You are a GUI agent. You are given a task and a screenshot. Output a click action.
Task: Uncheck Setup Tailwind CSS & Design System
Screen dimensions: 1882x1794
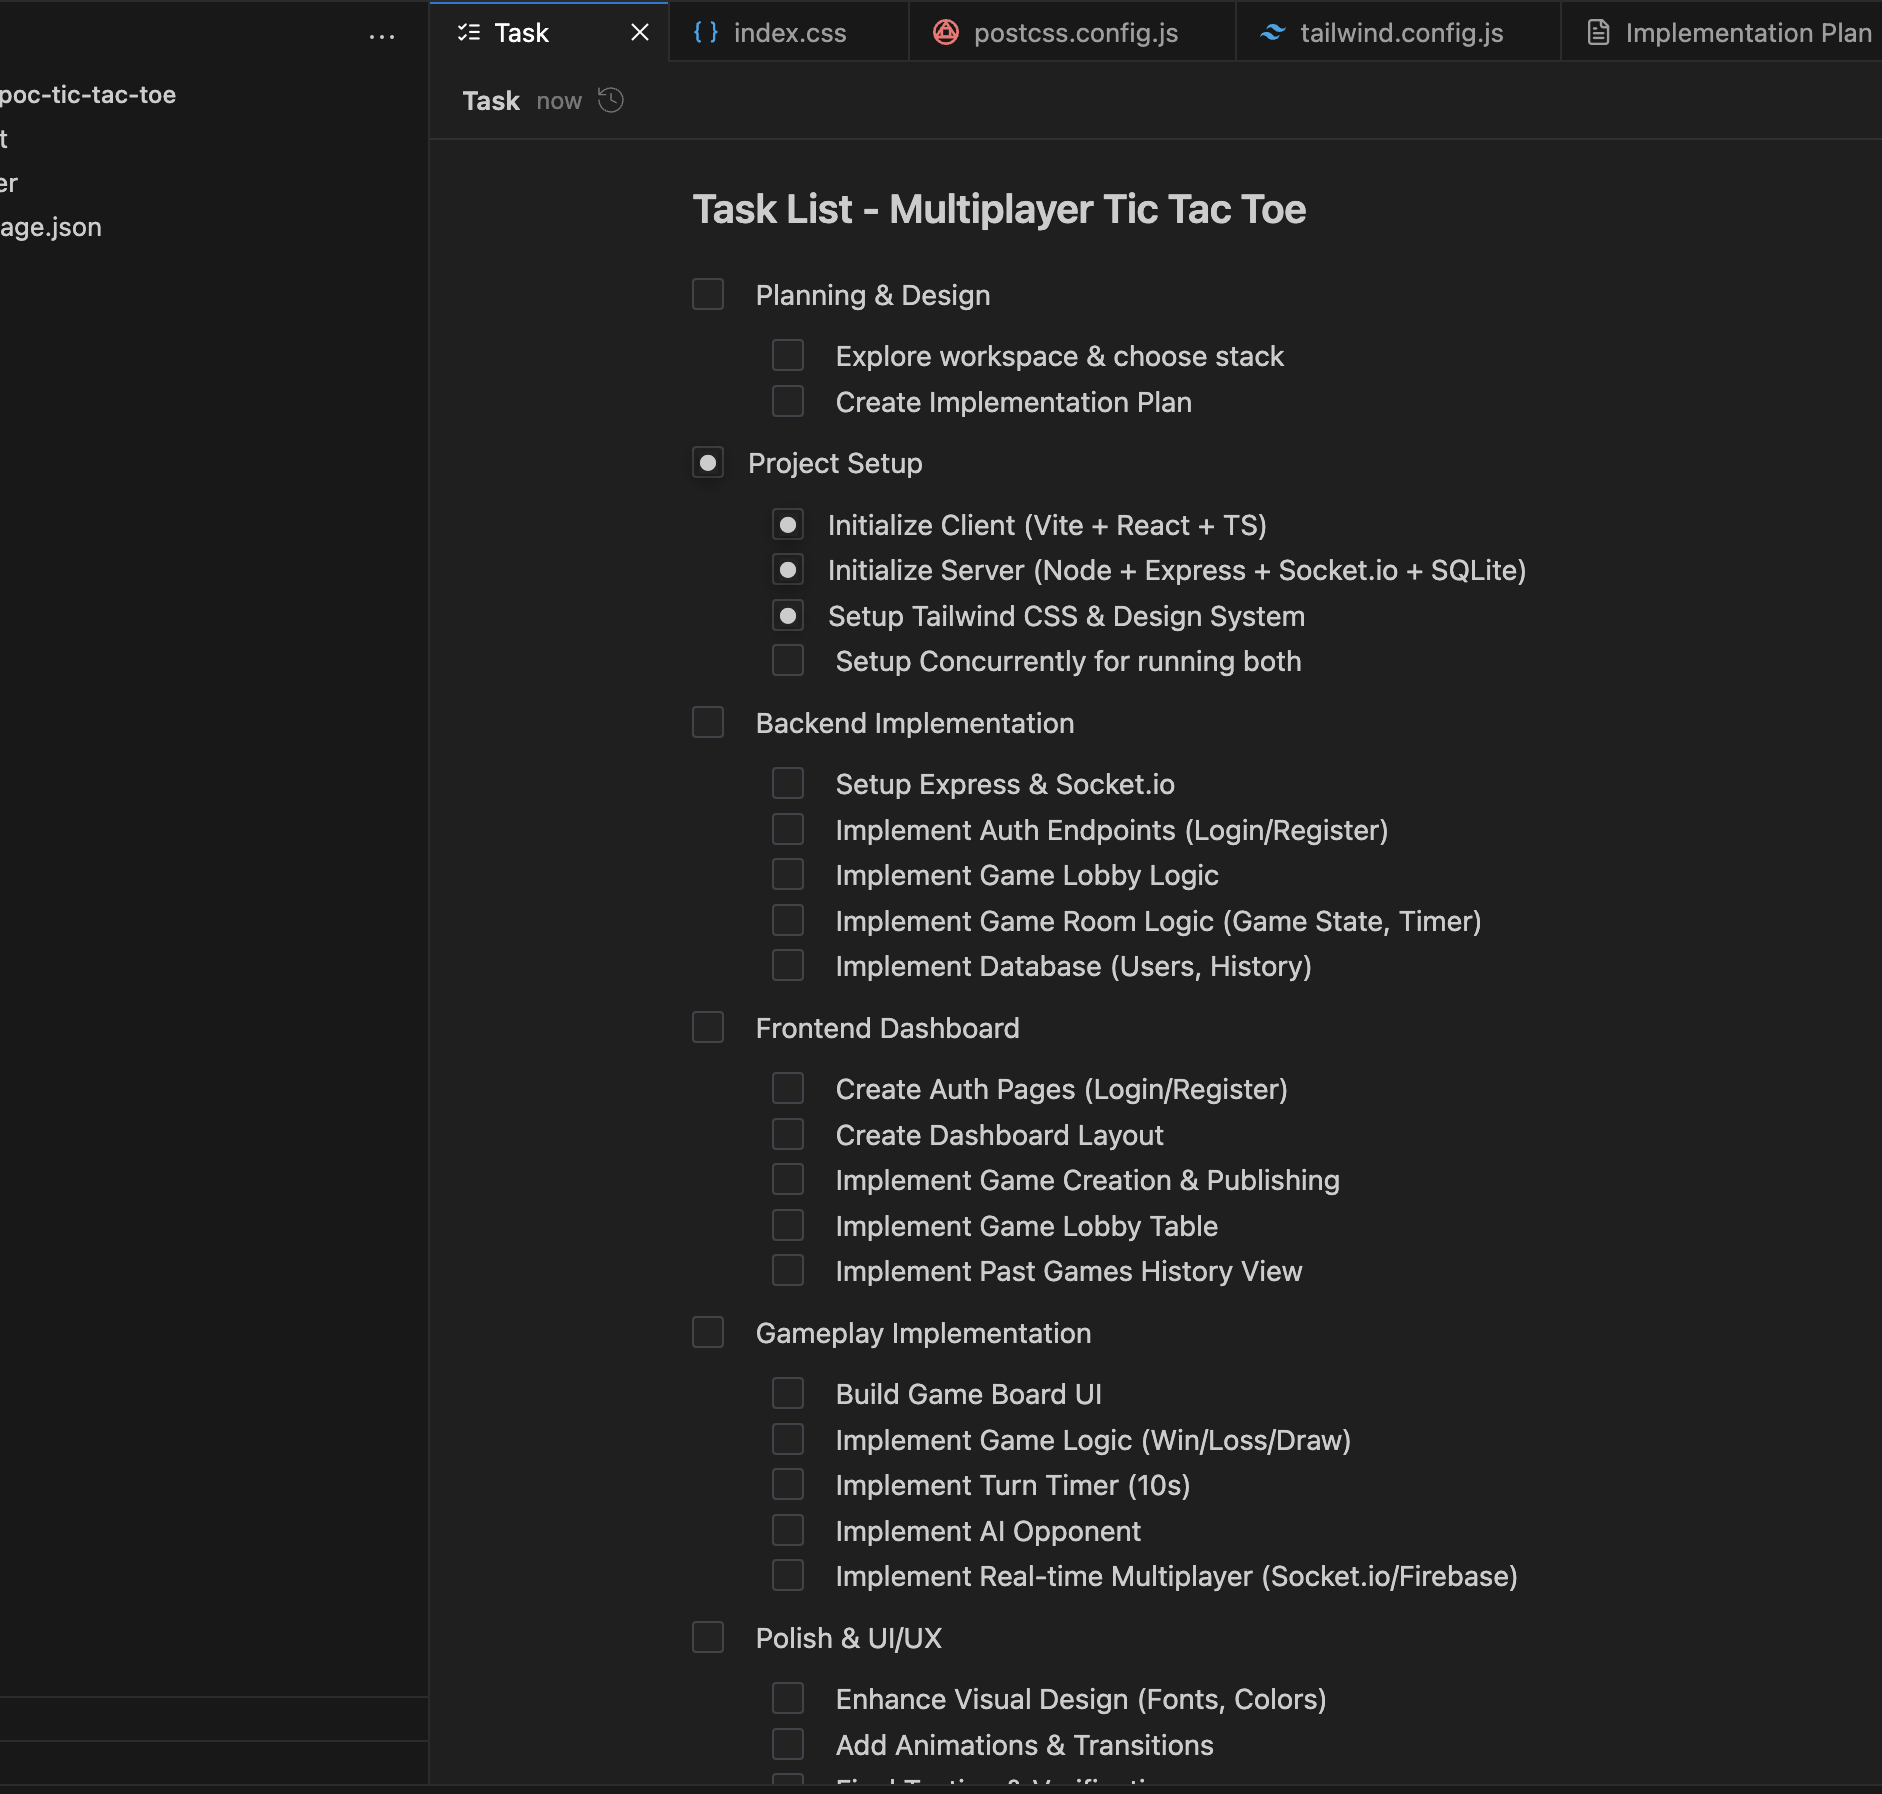(789, 615)
